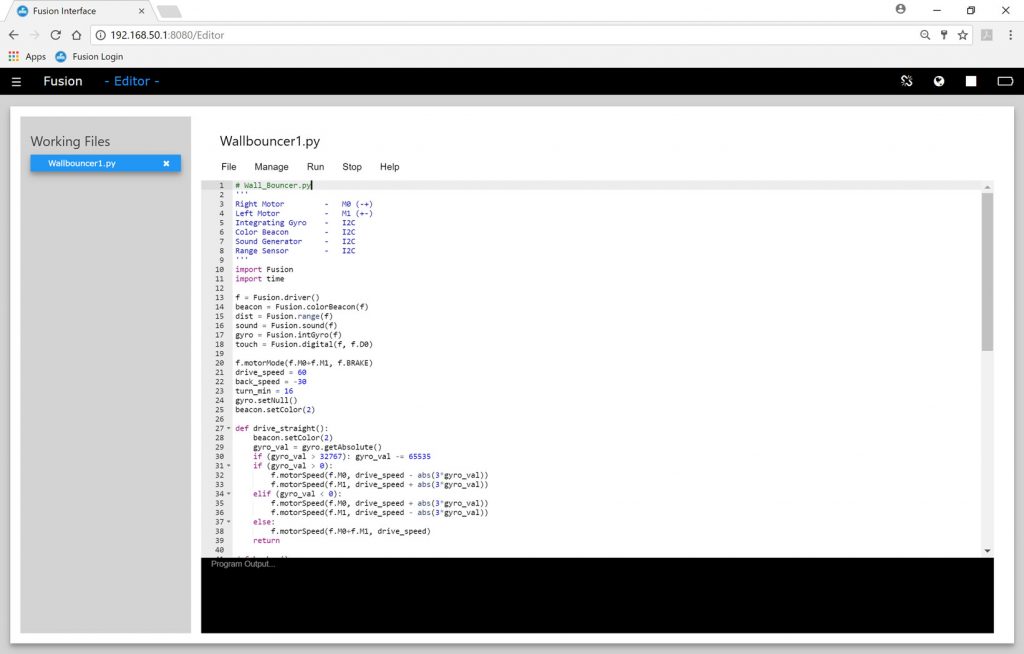The width and height of the screenshot is (1024, 654).
Task: Click the browser reload button
Action: coord(56,35)
